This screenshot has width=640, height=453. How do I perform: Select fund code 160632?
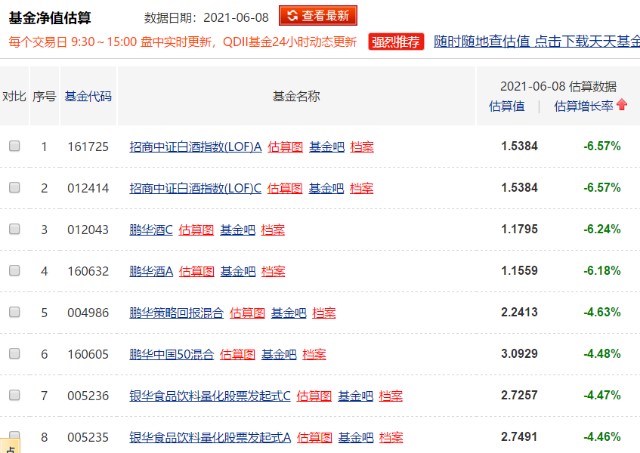88,271
